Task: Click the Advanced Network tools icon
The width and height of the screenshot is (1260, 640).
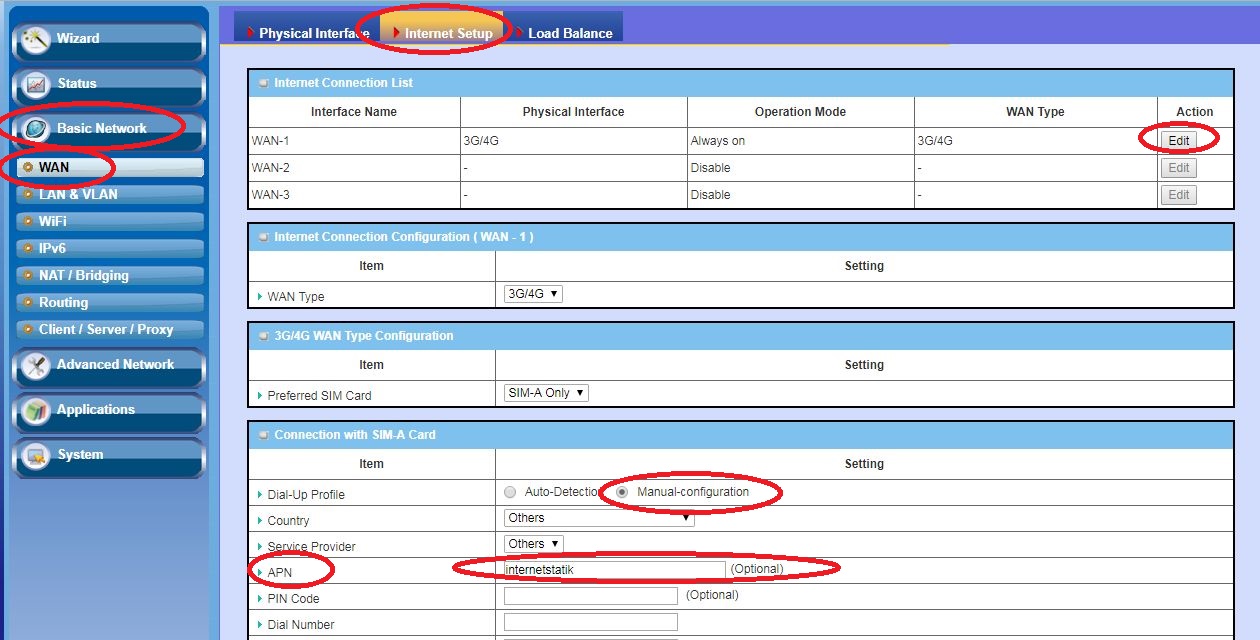Action: point(36,365)
